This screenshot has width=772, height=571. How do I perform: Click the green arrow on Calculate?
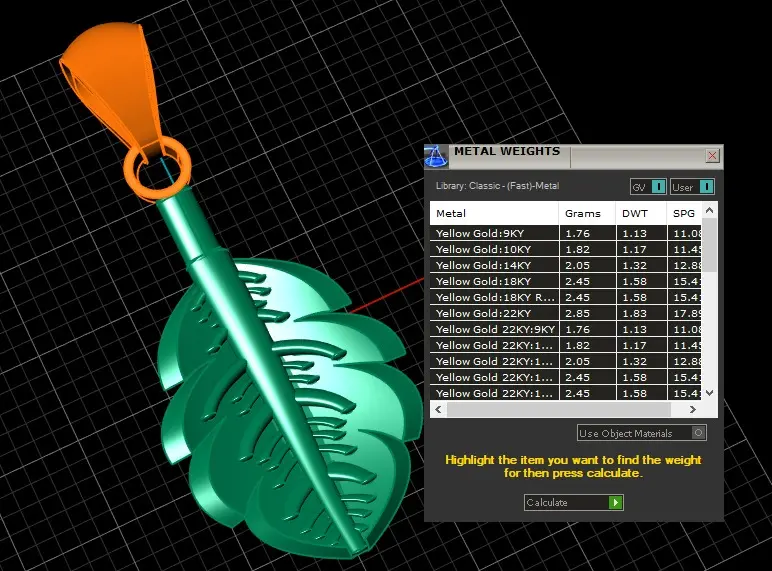[615, 503]
